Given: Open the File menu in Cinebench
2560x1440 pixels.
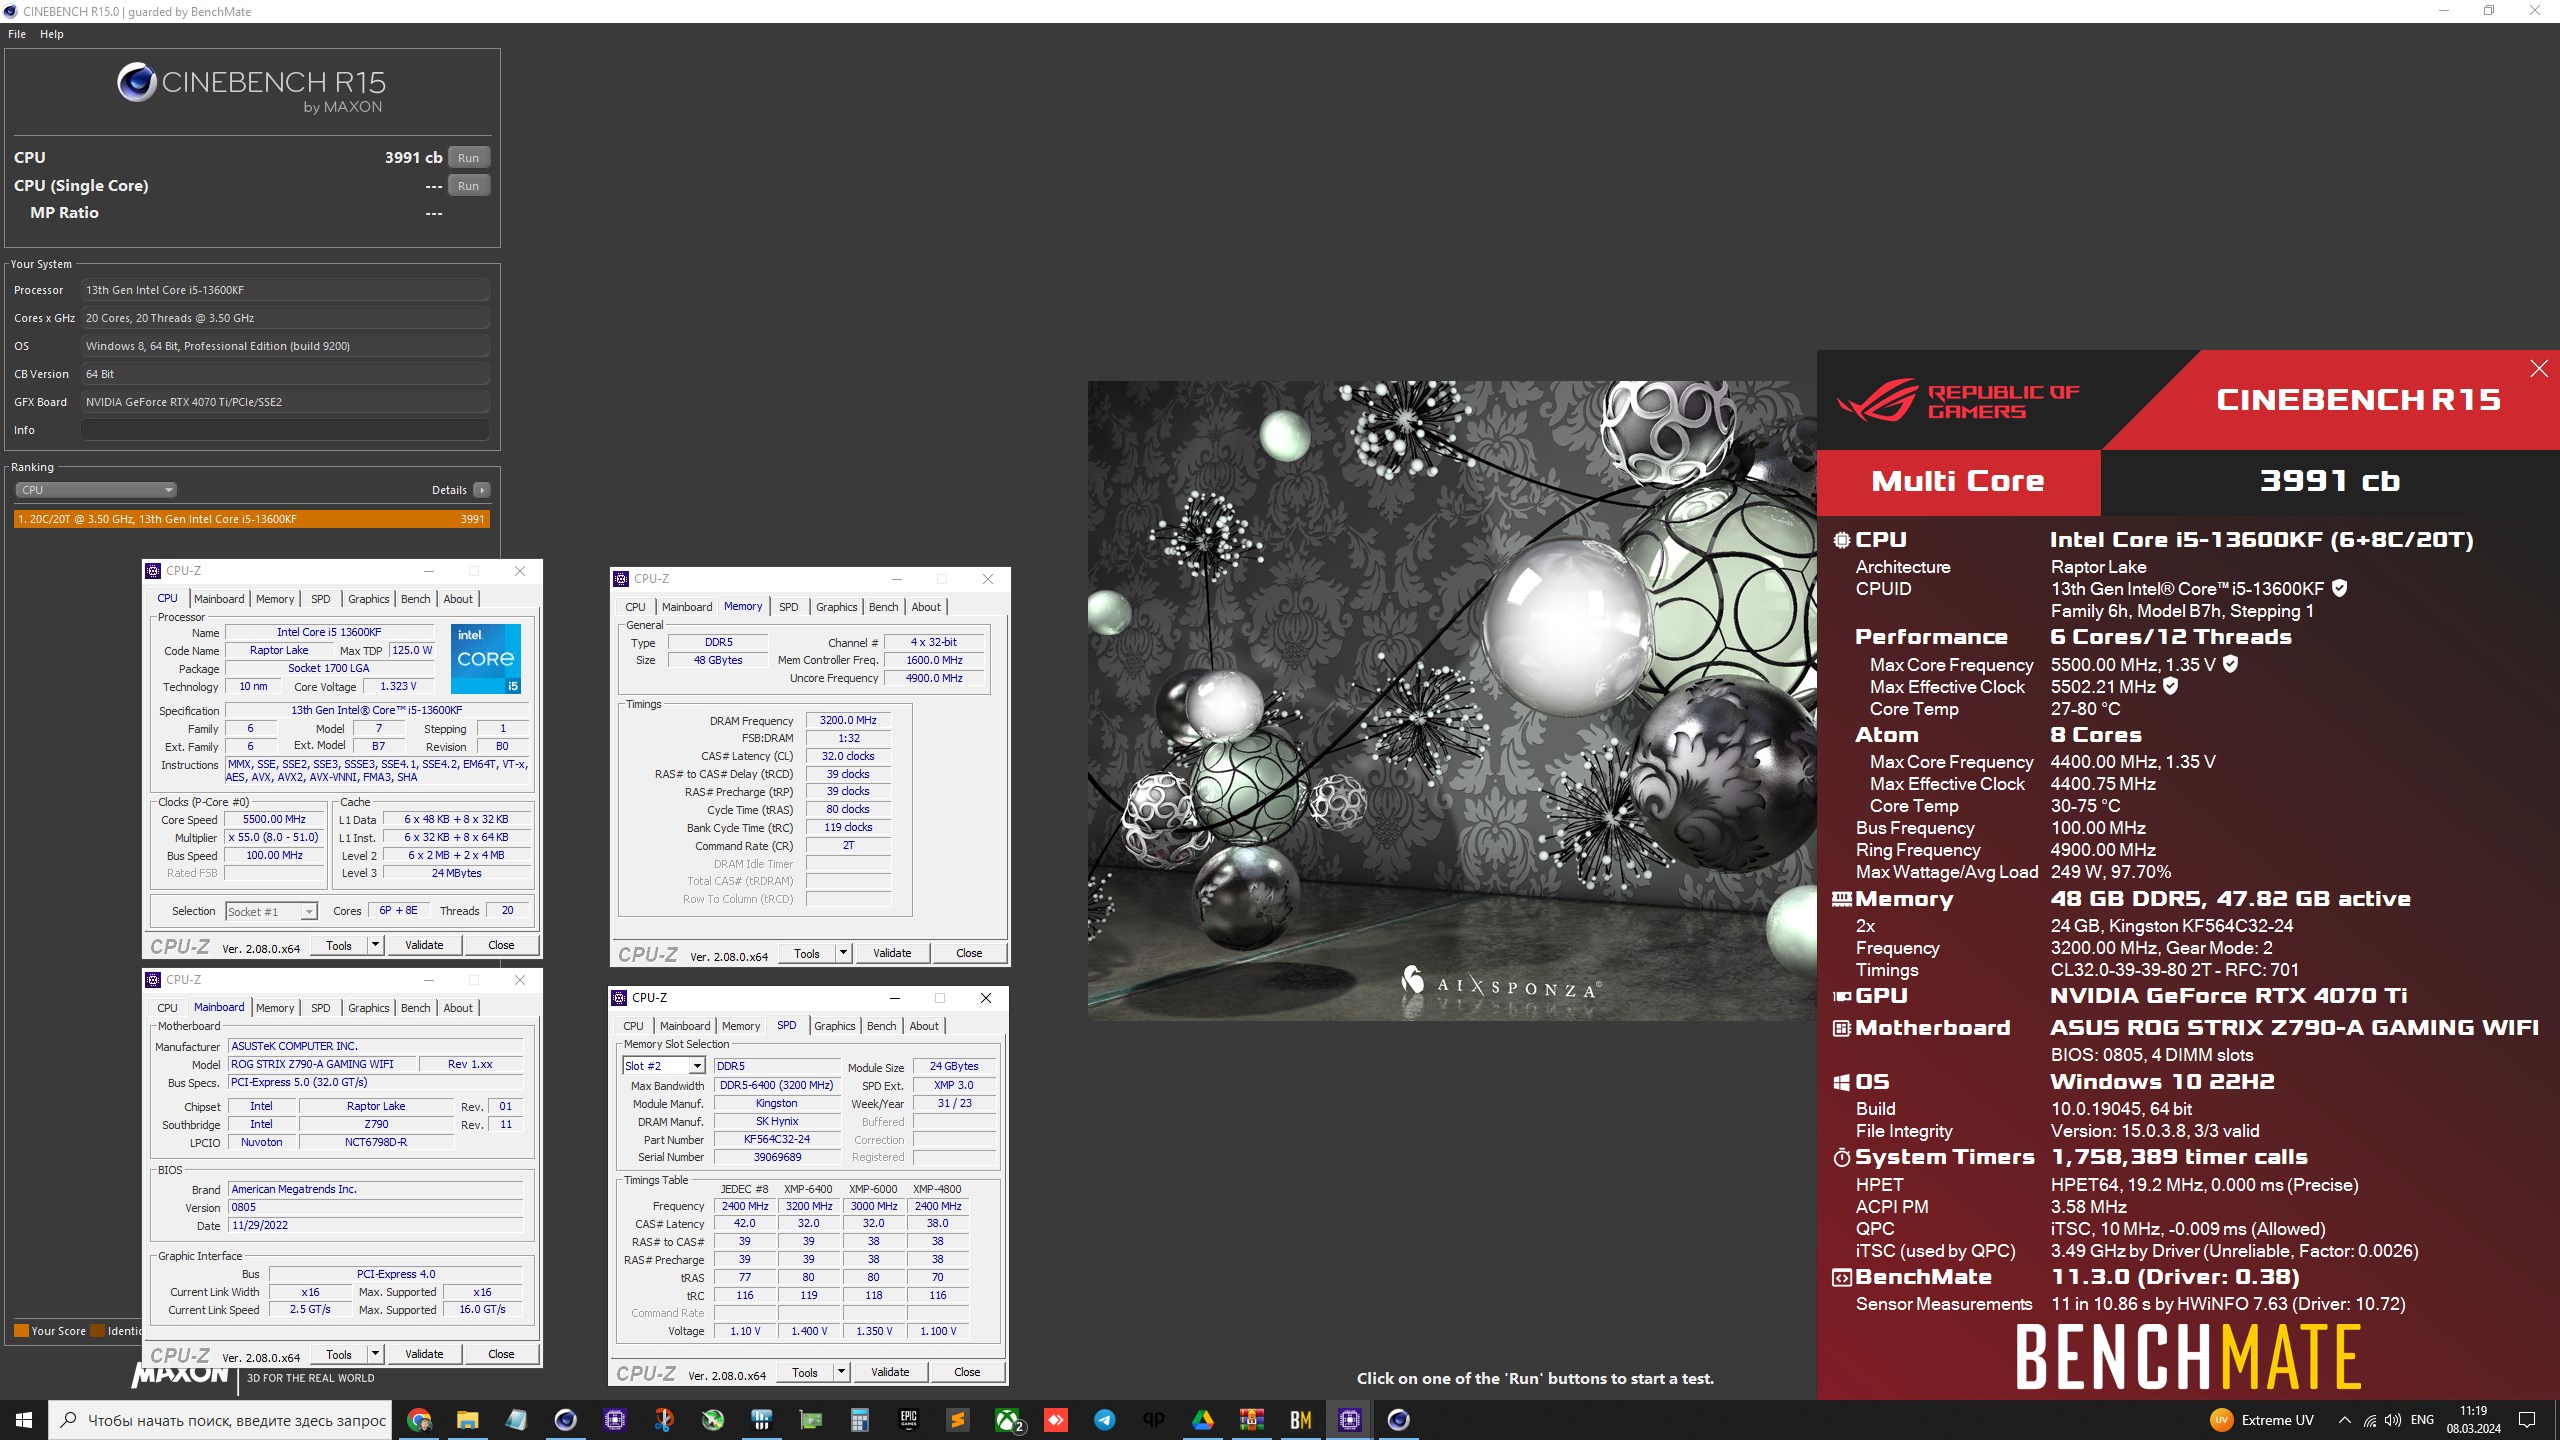Looking at the screenshot, I should click(17, 34).
